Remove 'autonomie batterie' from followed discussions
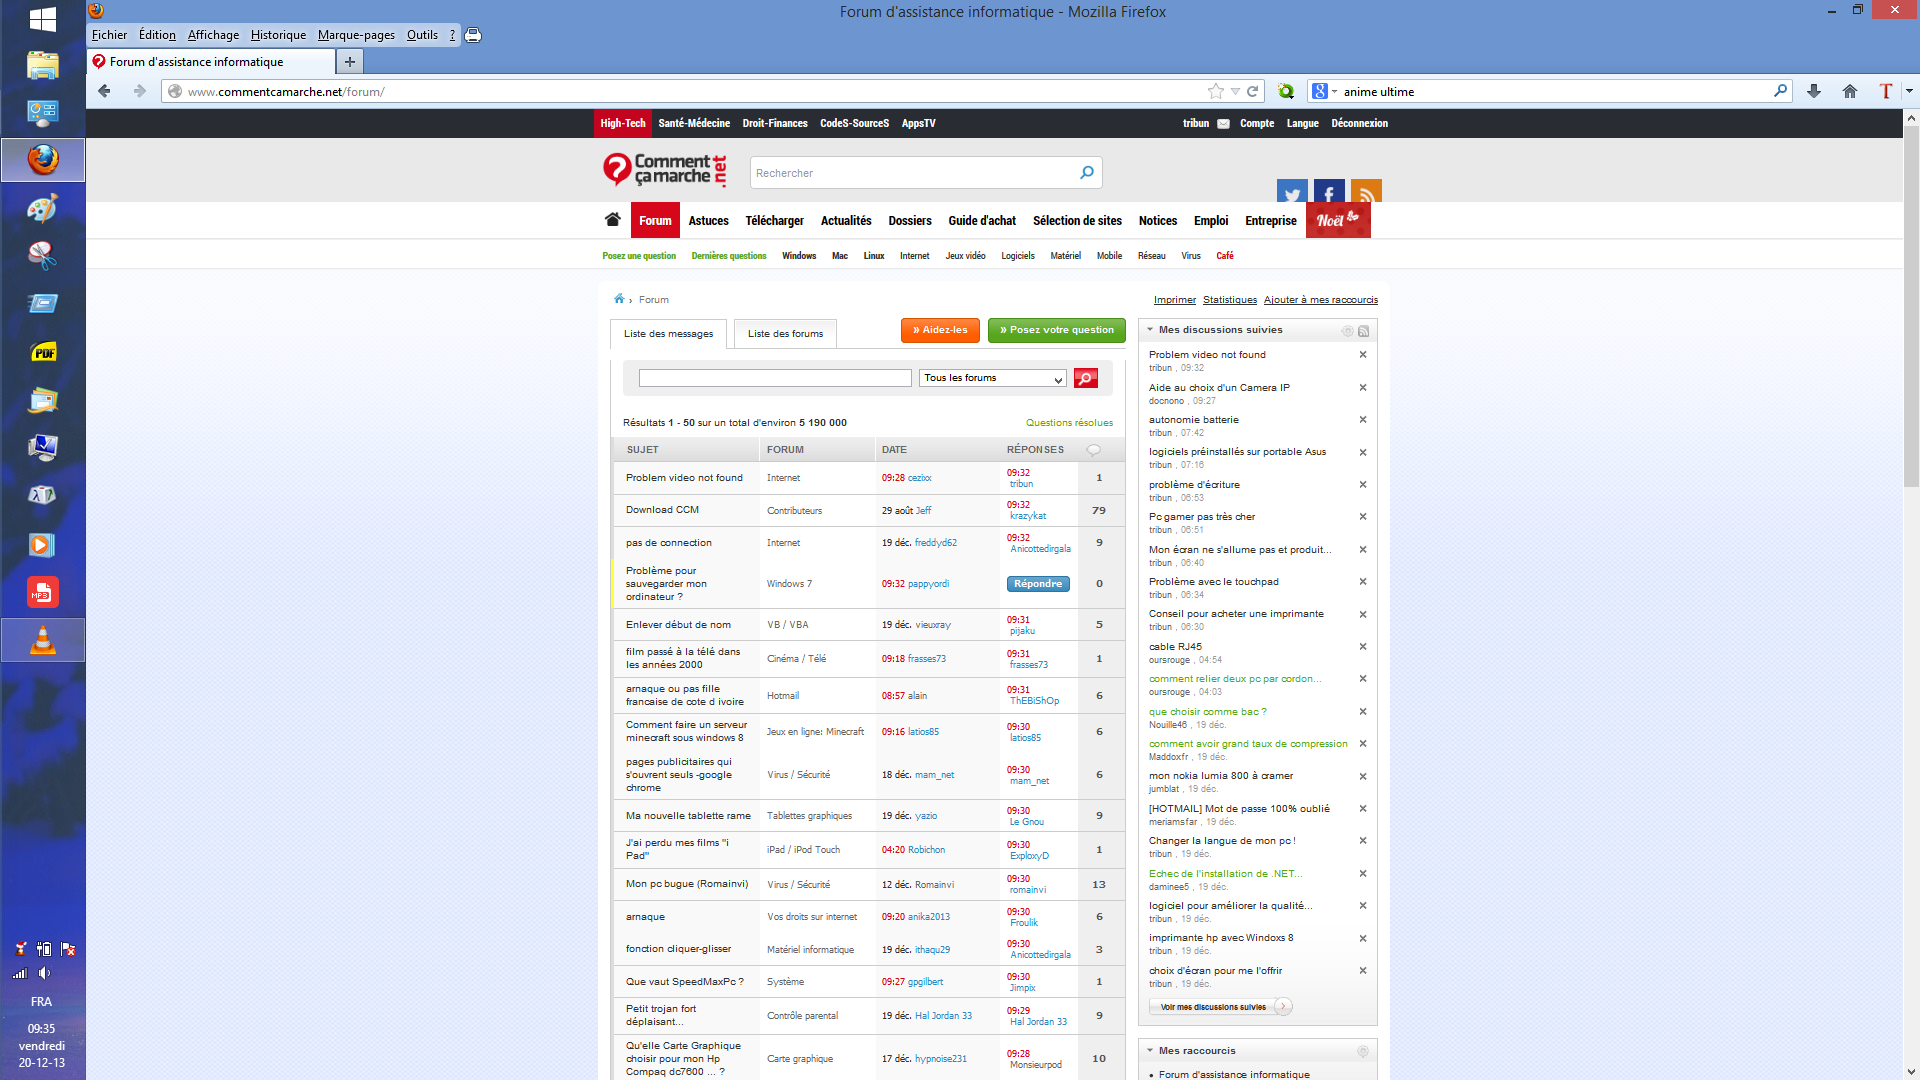1920x1080 pixels. pyautogui.click(x=1362, y=420)
